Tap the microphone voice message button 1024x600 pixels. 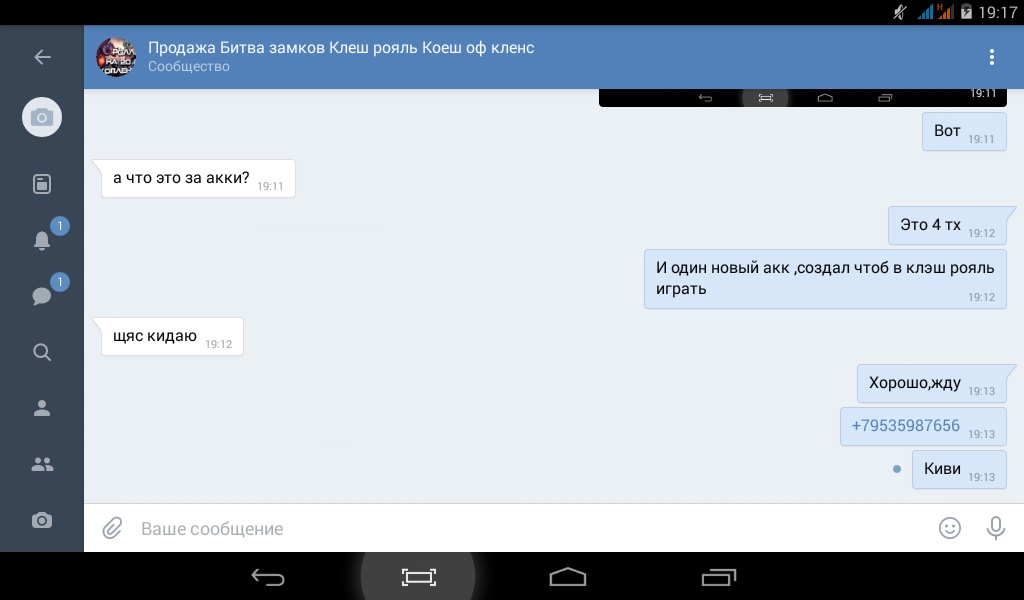click(995, 528)
